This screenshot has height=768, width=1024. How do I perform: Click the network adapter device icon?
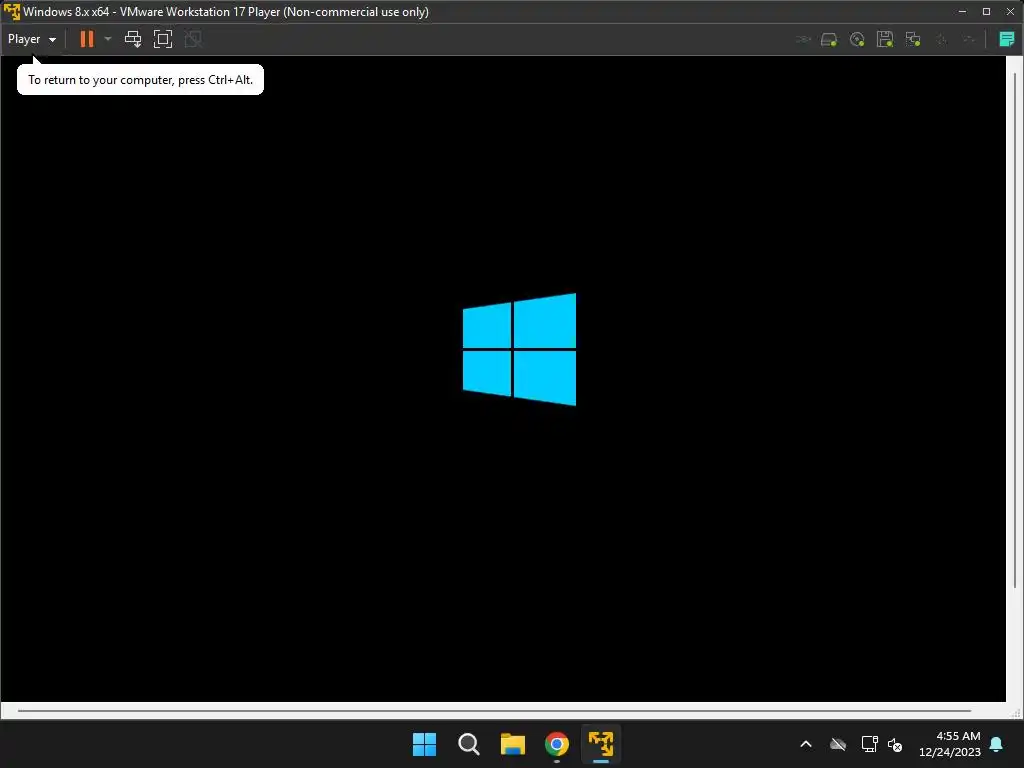click(x=913, y=40)
